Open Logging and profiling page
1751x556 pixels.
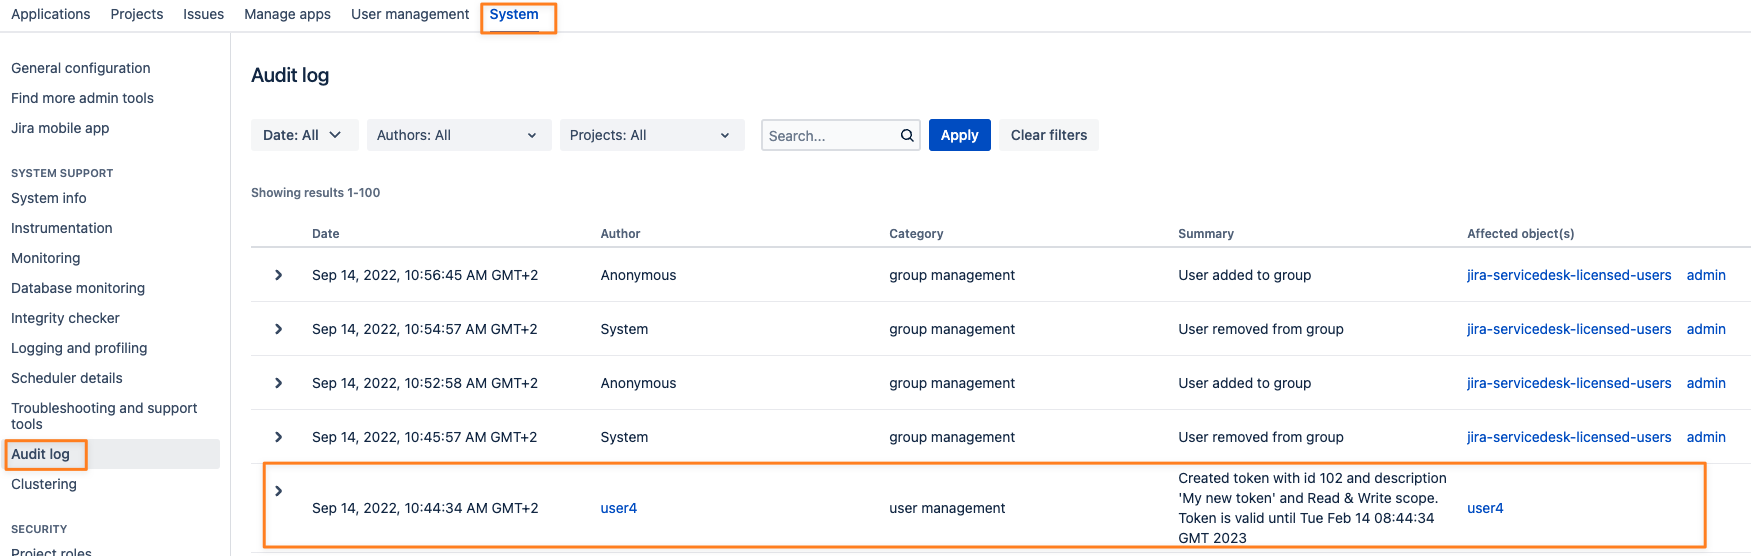79,348
